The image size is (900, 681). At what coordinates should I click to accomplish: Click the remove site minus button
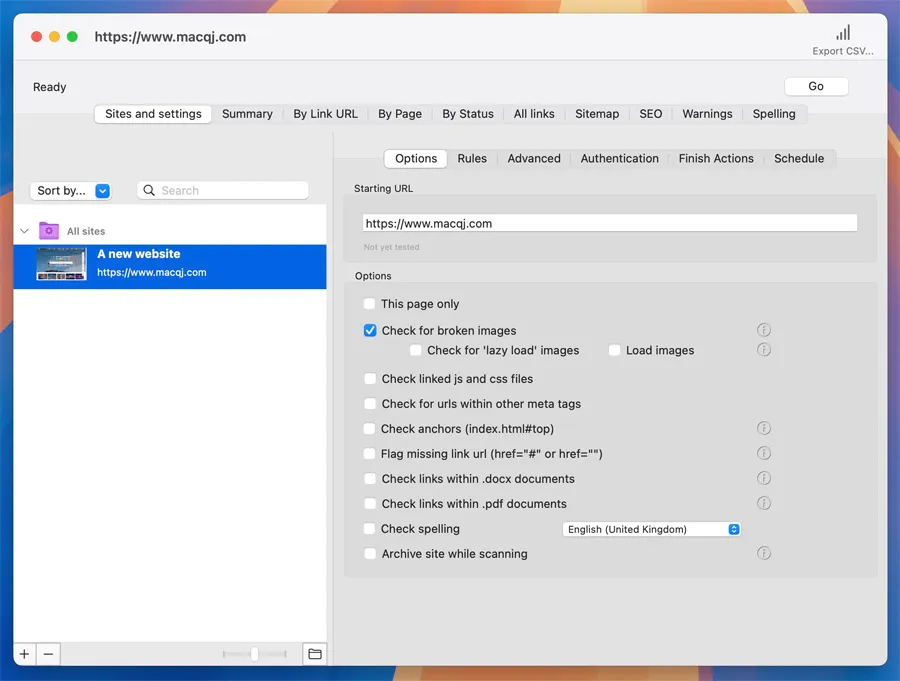[x=48, y=654]
